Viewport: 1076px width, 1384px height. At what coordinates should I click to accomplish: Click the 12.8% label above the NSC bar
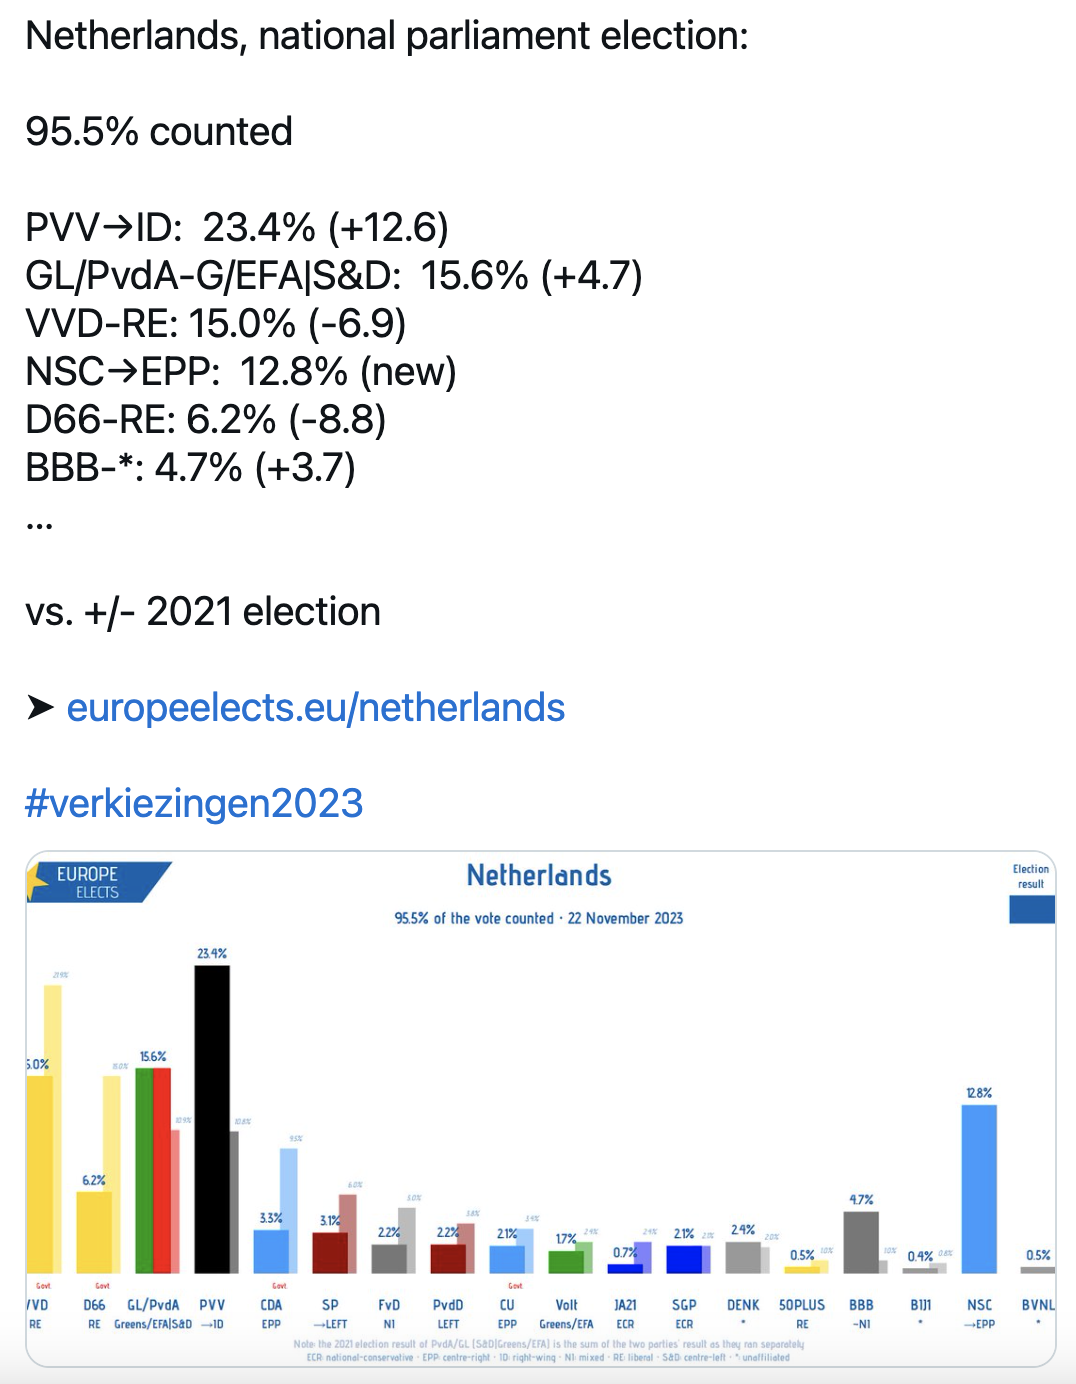tap(979, 1093)
